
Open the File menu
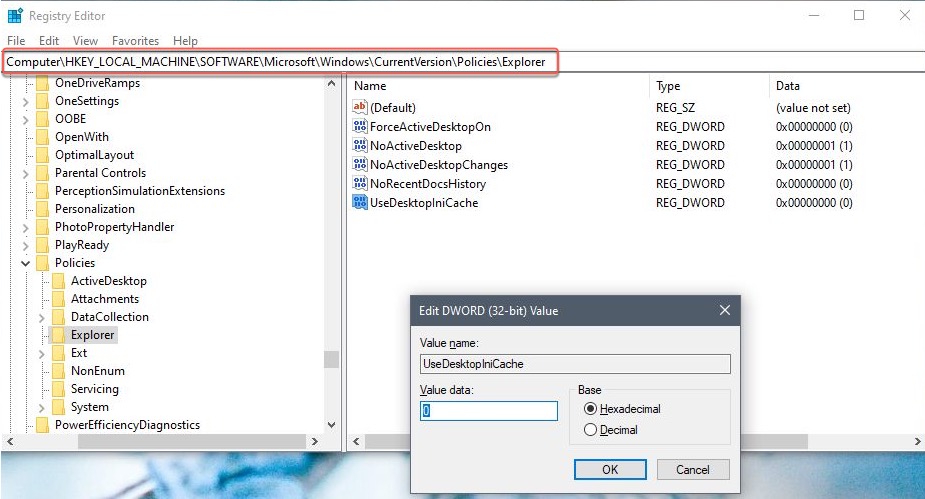[16, 41]
